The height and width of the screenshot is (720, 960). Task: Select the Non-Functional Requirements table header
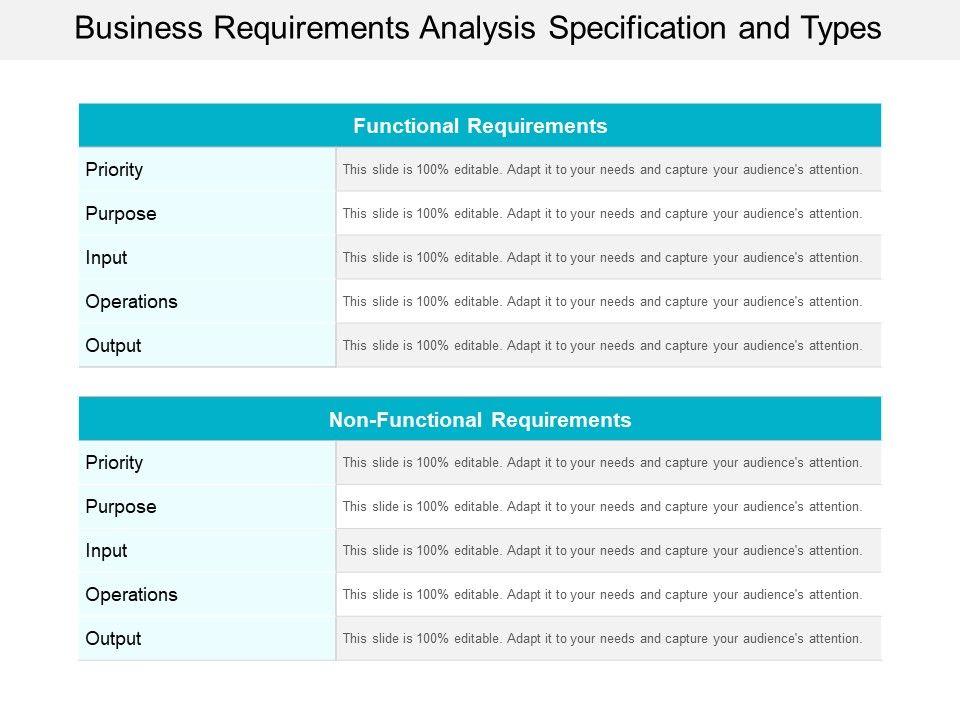(480, 420)
